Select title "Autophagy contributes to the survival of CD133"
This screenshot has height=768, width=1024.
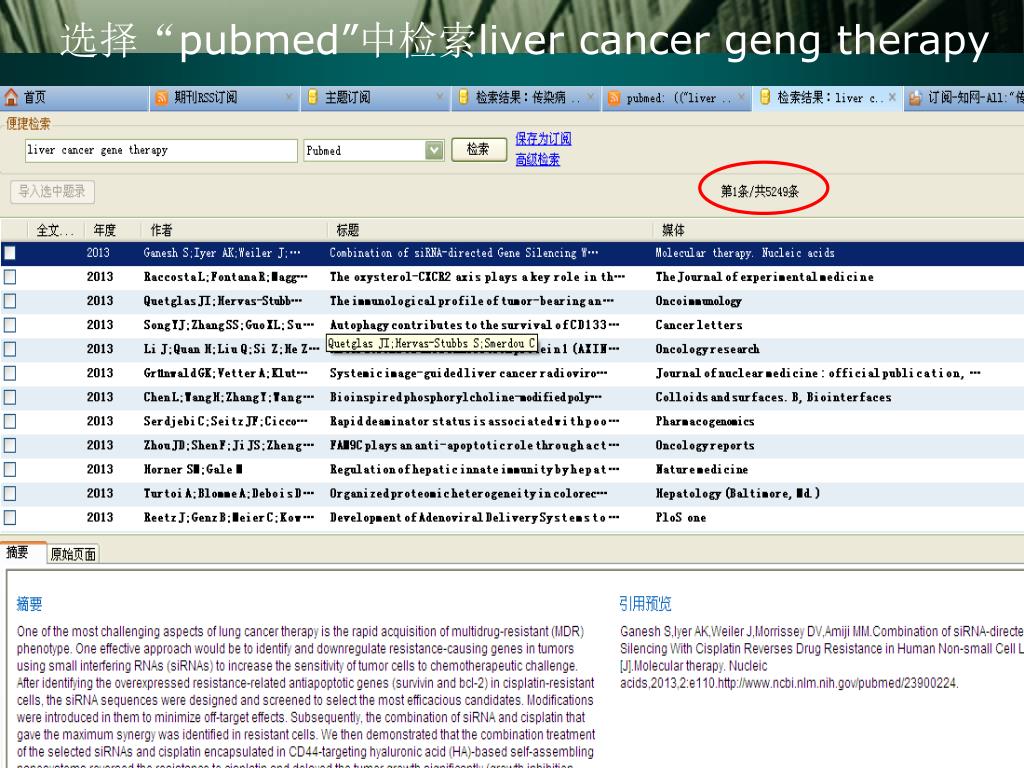pos(475,325)
